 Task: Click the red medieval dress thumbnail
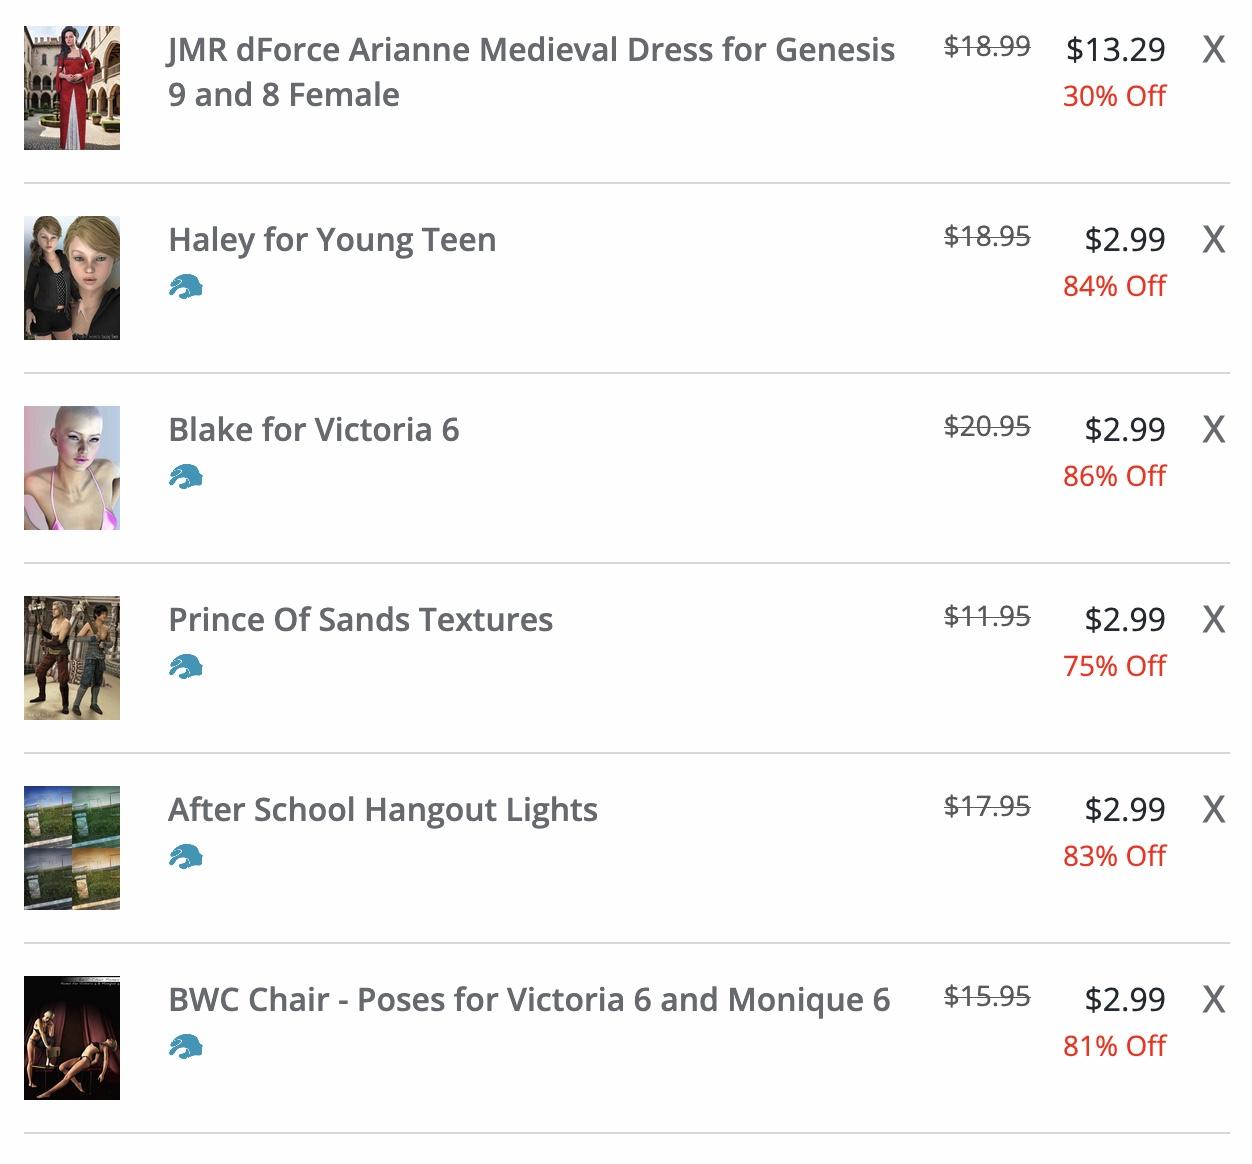72,88
